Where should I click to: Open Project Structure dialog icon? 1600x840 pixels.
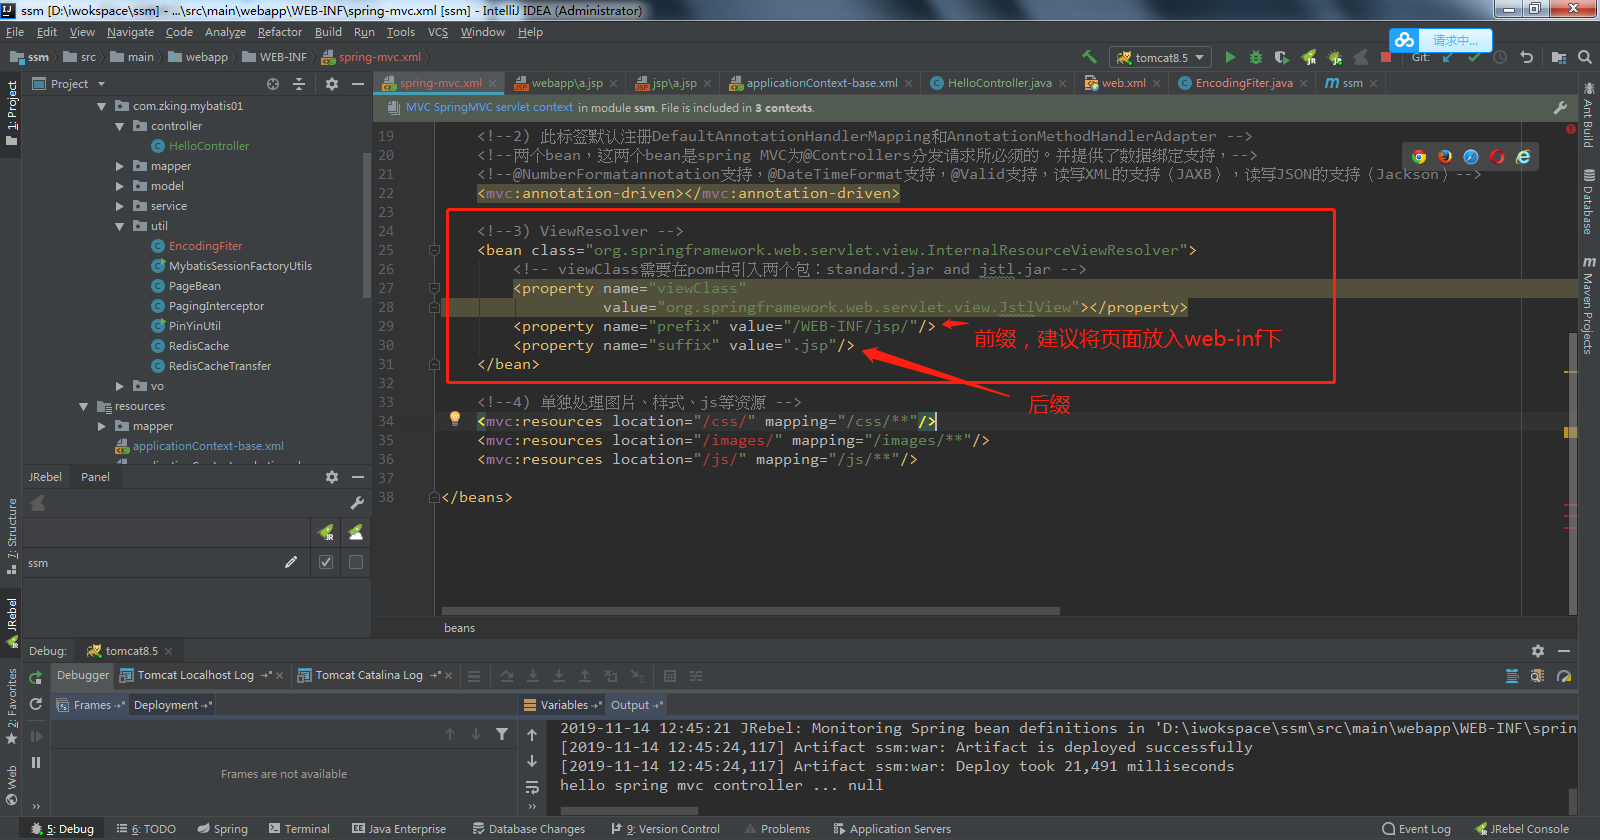coord(1559,57)
